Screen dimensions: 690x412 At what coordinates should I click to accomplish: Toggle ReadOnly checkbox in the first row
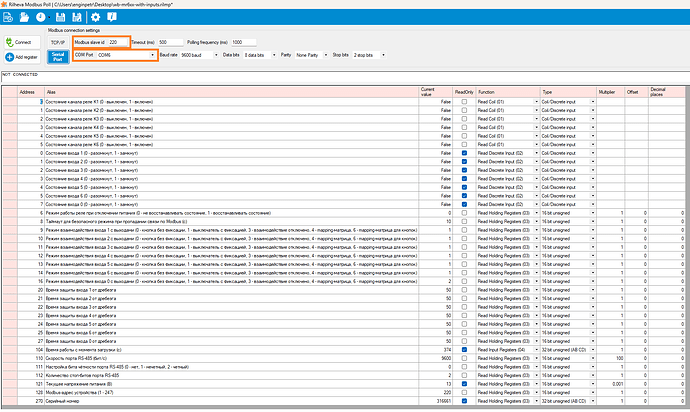[465, 102]
